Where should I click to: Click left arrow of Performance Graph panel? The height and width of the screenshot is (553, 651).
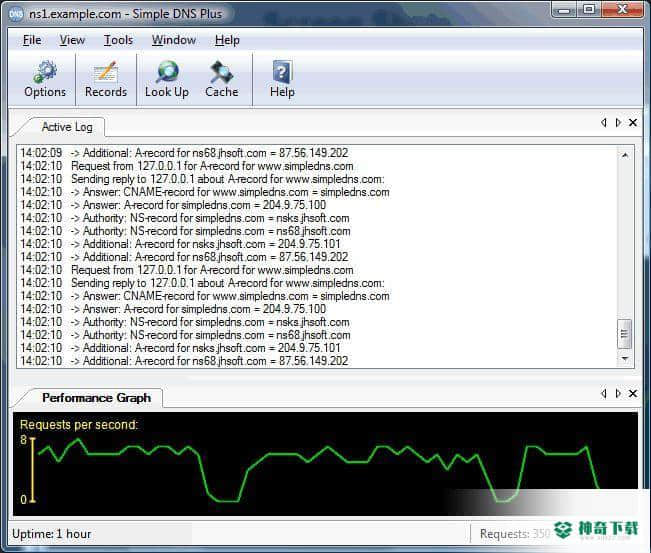pos(604,393)
